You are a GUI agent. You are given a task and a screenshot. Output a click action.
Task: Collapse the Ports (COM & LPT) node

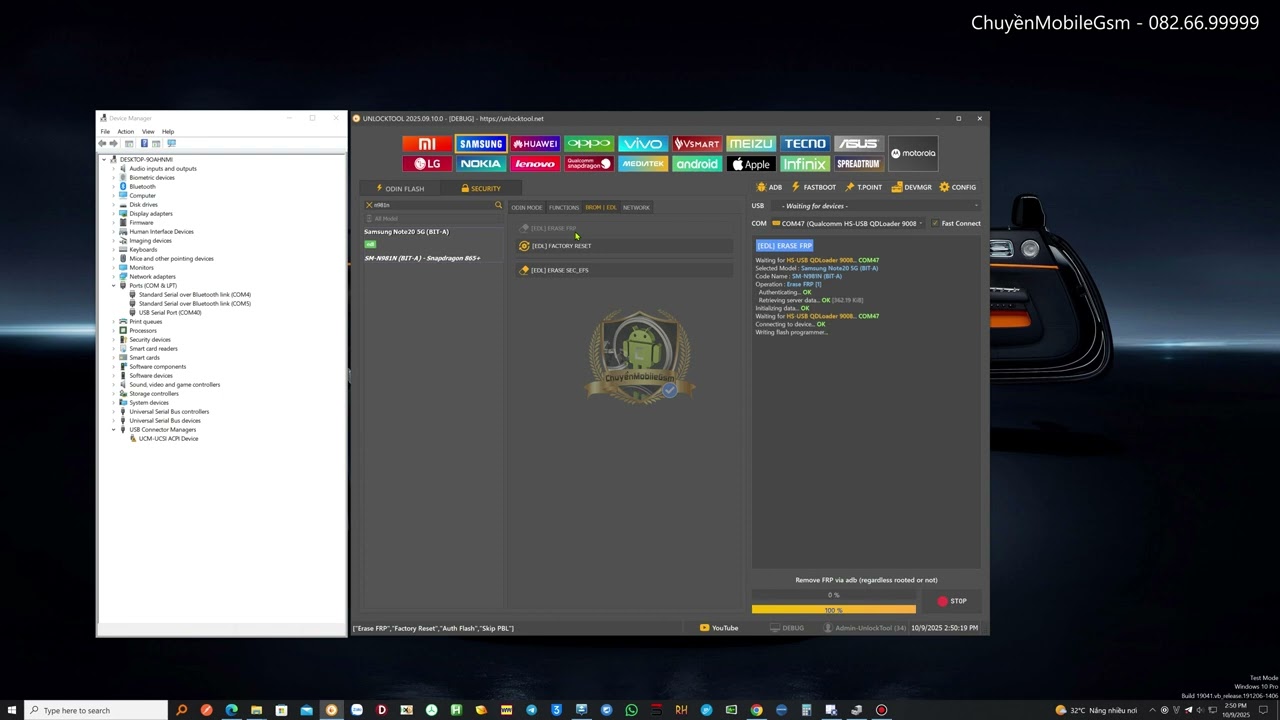click(113, 286)
